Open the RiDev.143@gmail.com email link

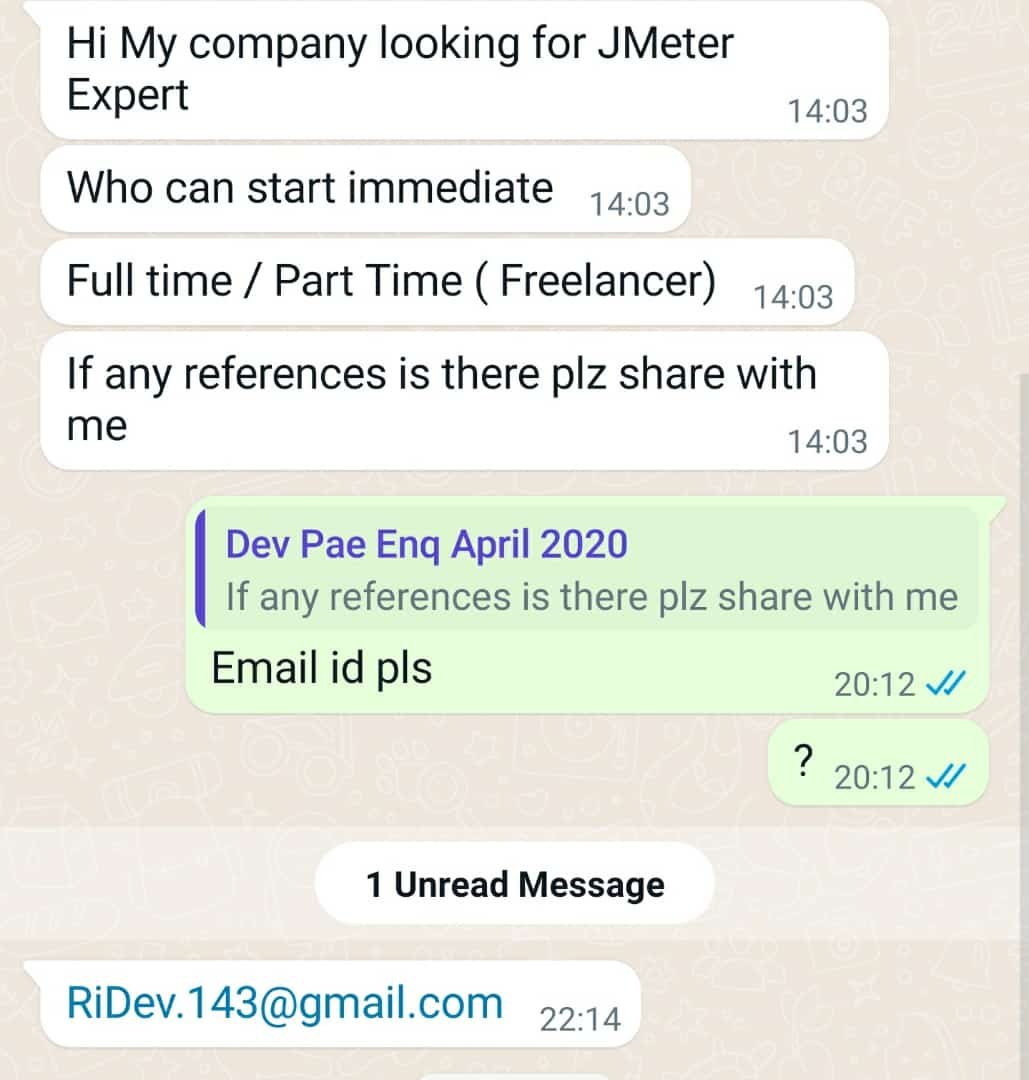[284, 1003]
